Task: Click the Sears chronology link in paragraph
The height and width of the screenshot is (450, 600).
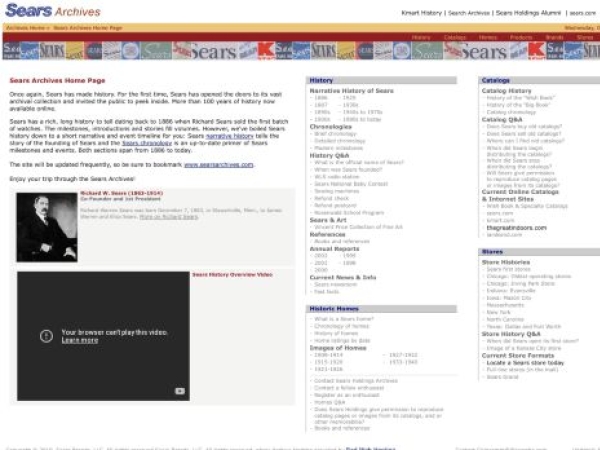Action: pos(147,143)
